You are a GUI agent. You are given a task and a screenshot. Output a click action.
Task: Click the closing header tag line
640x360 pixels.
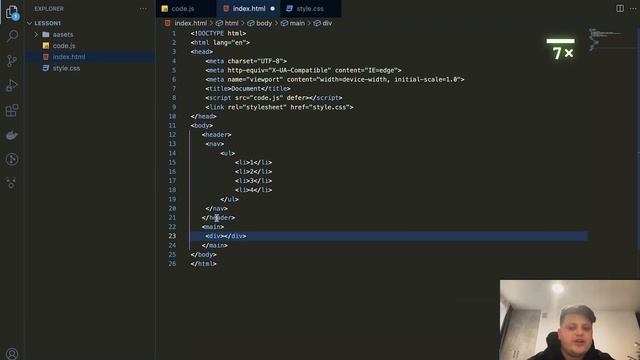click(x=218, y=218)
